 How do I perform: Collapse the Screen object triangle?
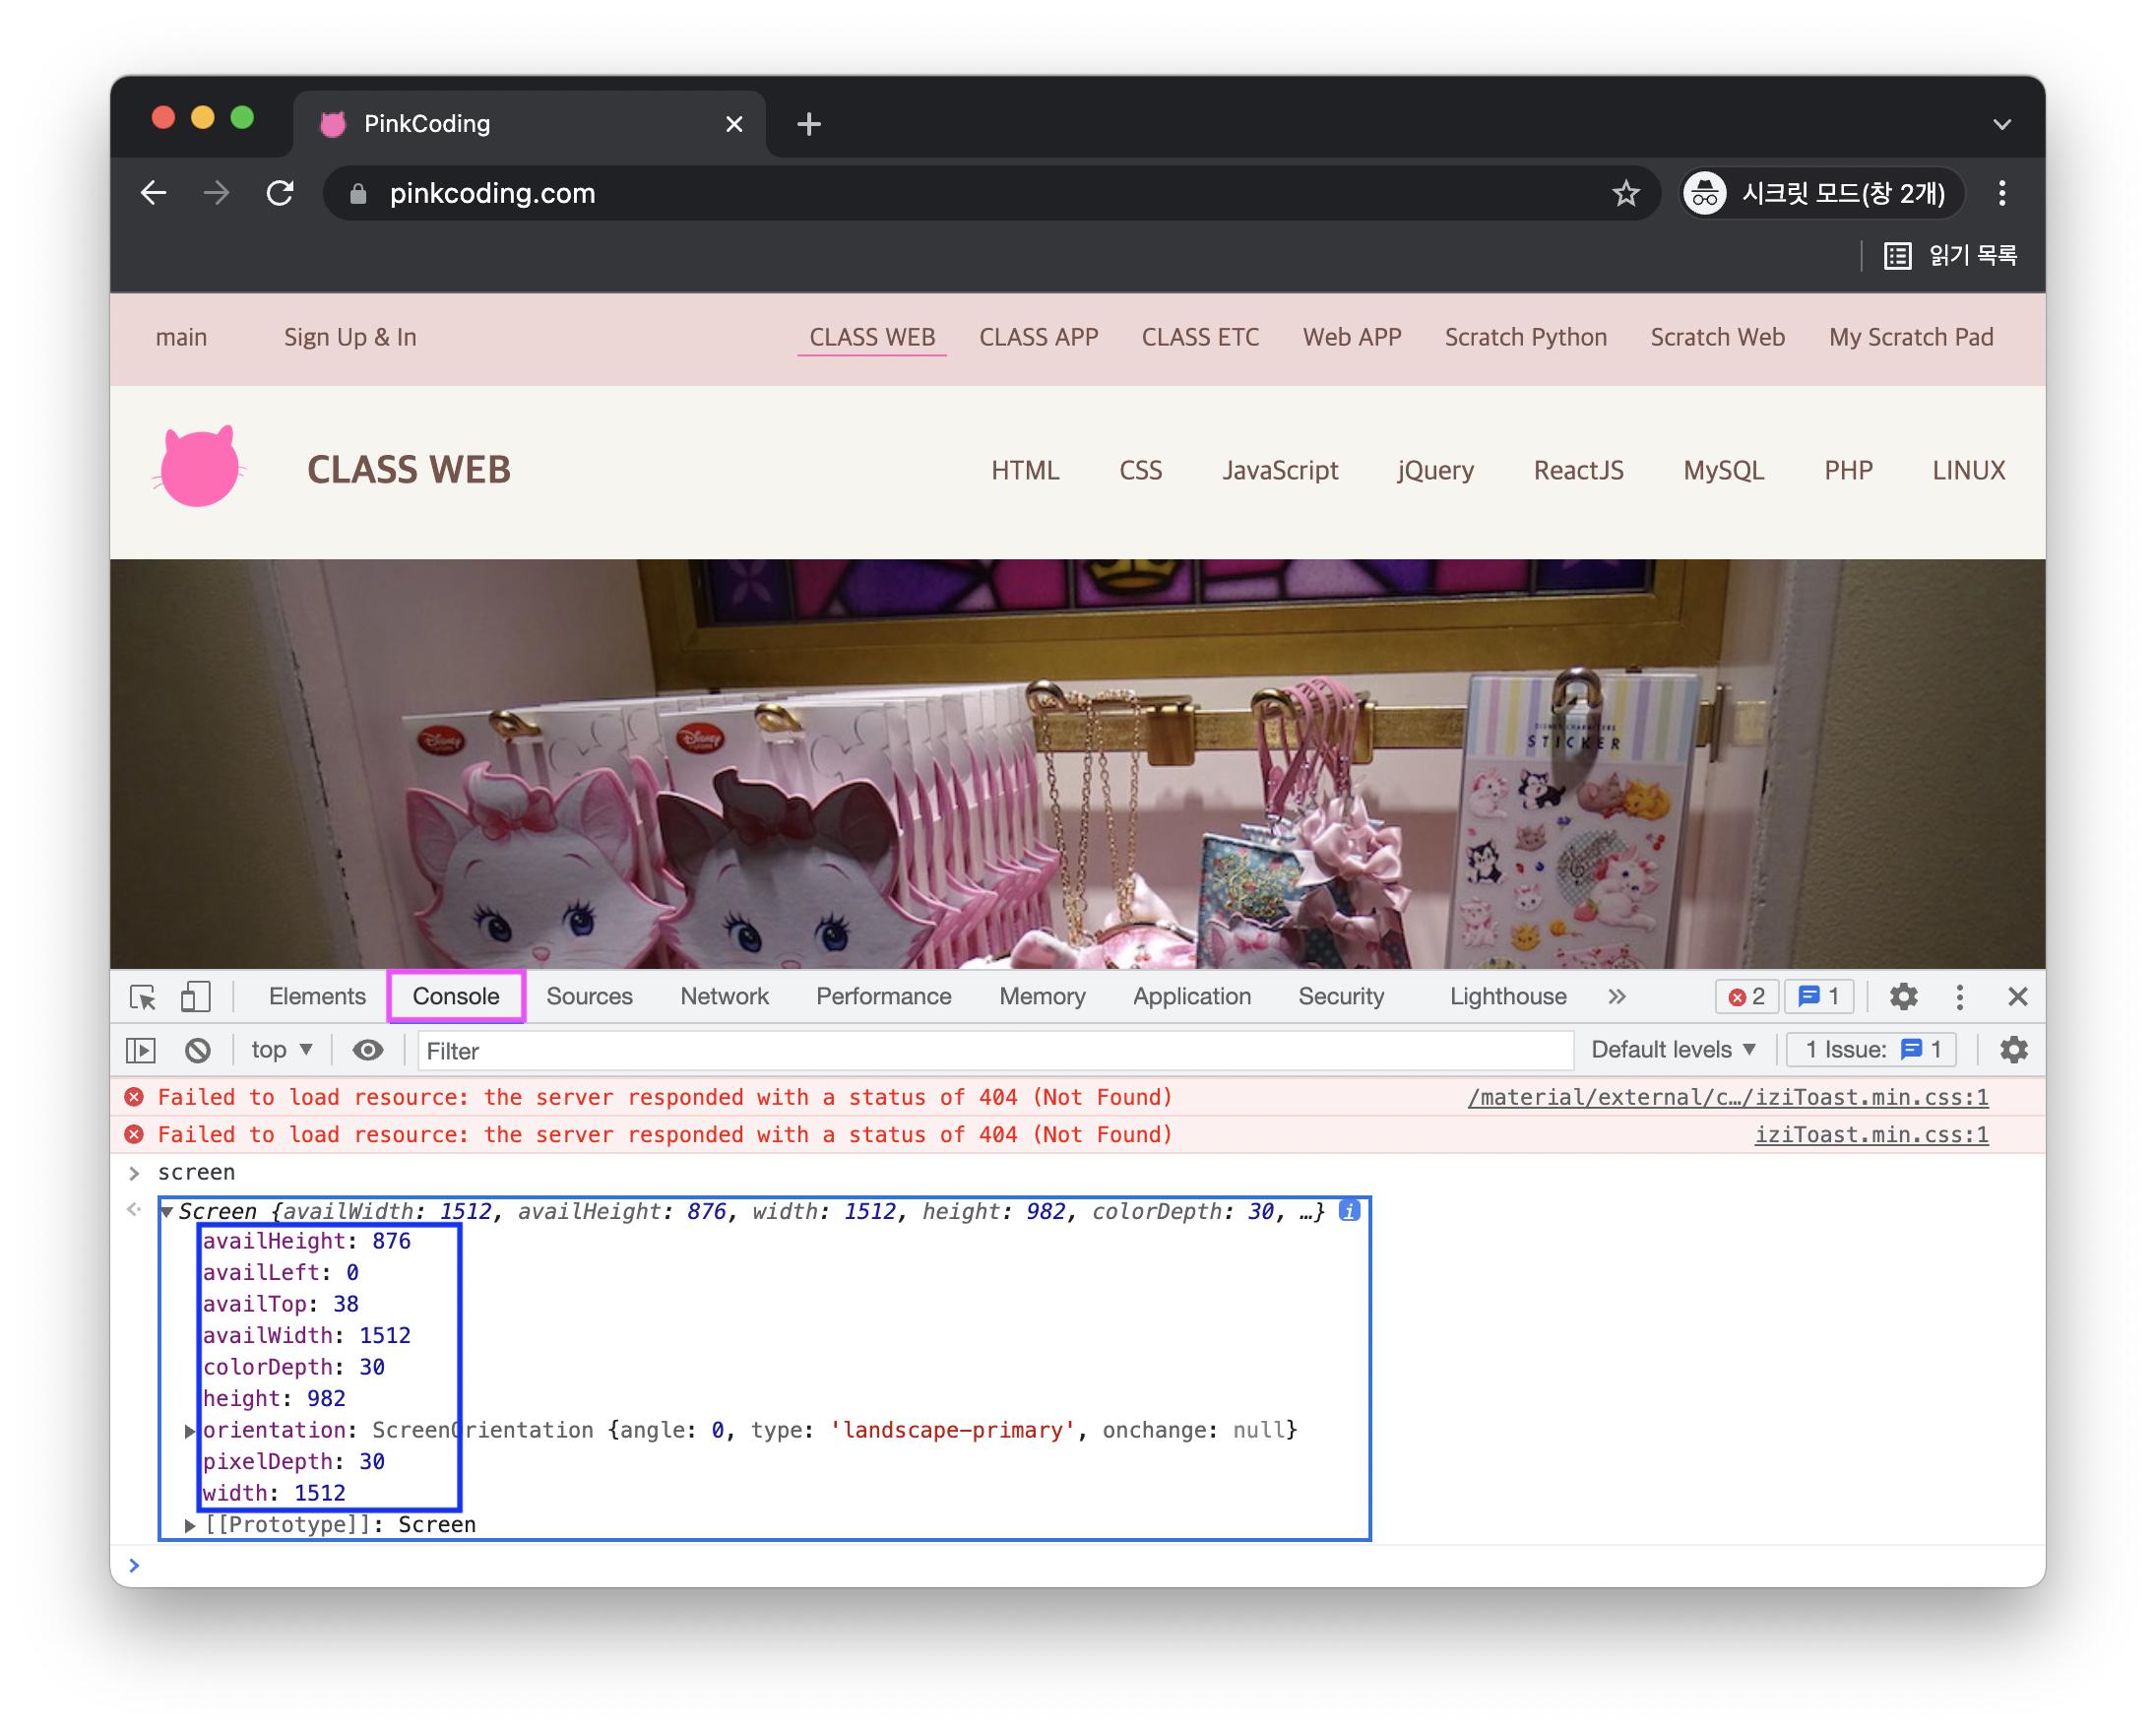(x=168, y=1212)
